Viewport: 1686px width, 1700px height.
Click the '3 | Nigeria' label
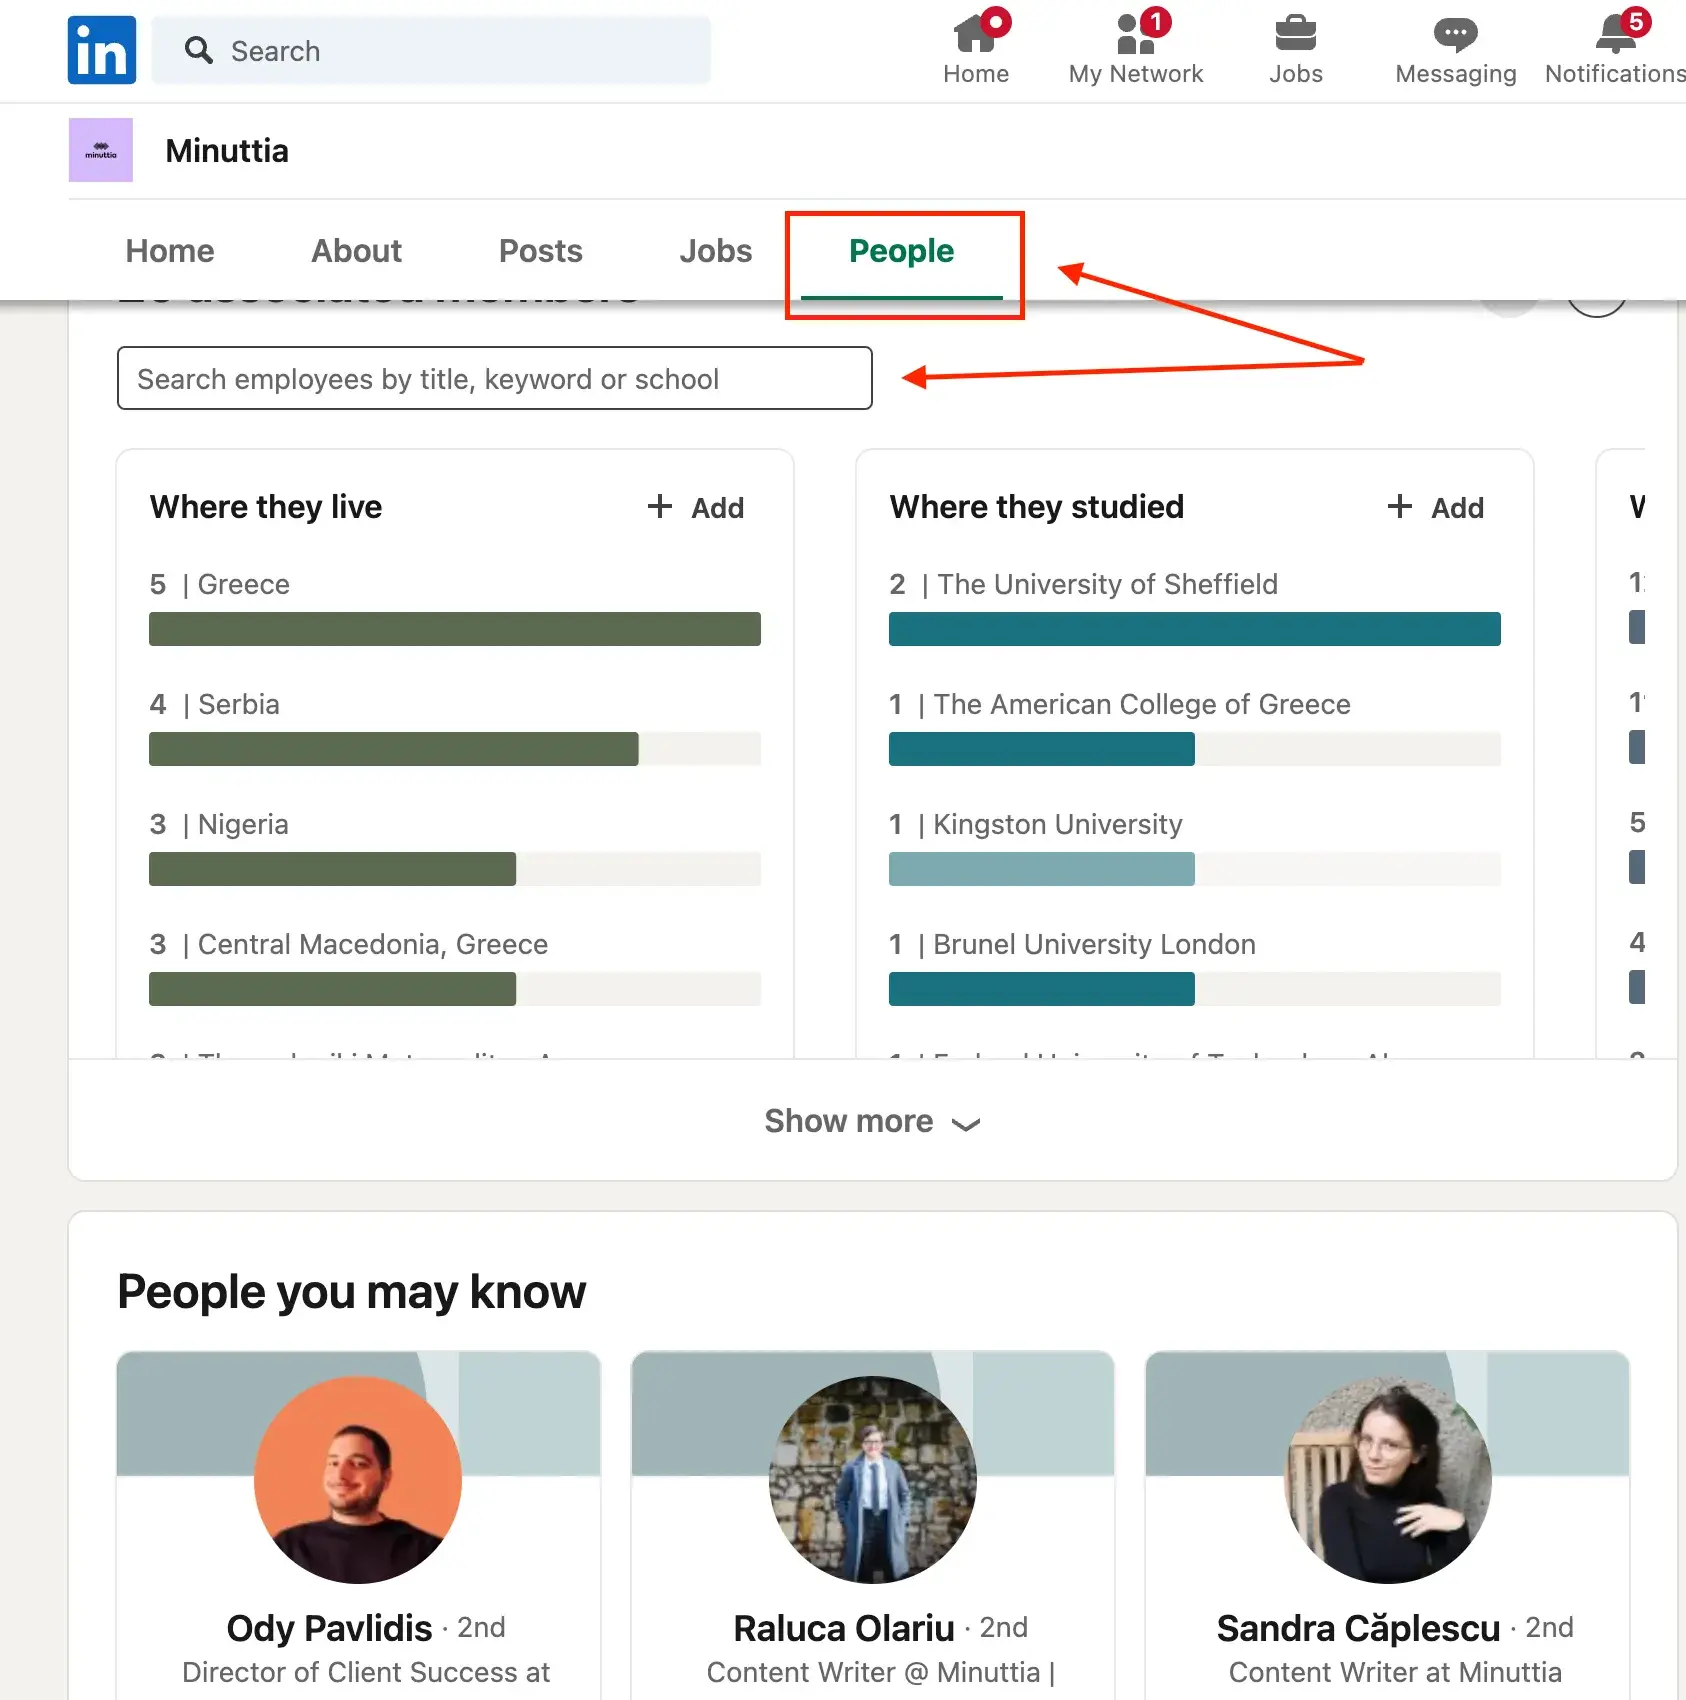(x=219, y=824)
